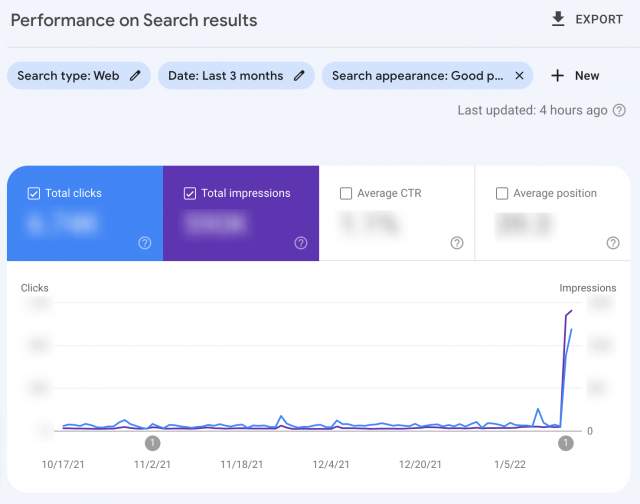This screenshot has width=640, height=504.
Task: Click the annotation marker at chart's right end
Action: click(x=565, y=443)
